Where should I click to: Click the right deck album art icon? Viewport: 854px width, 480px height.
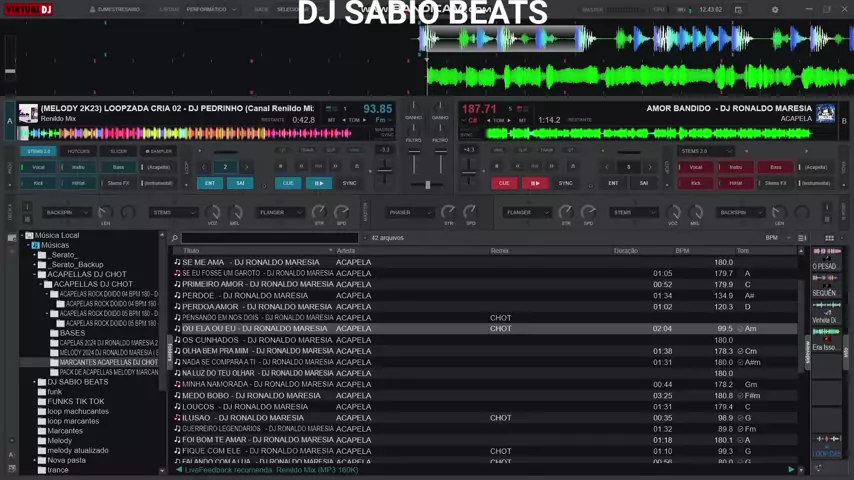click(x=825, y=113)
